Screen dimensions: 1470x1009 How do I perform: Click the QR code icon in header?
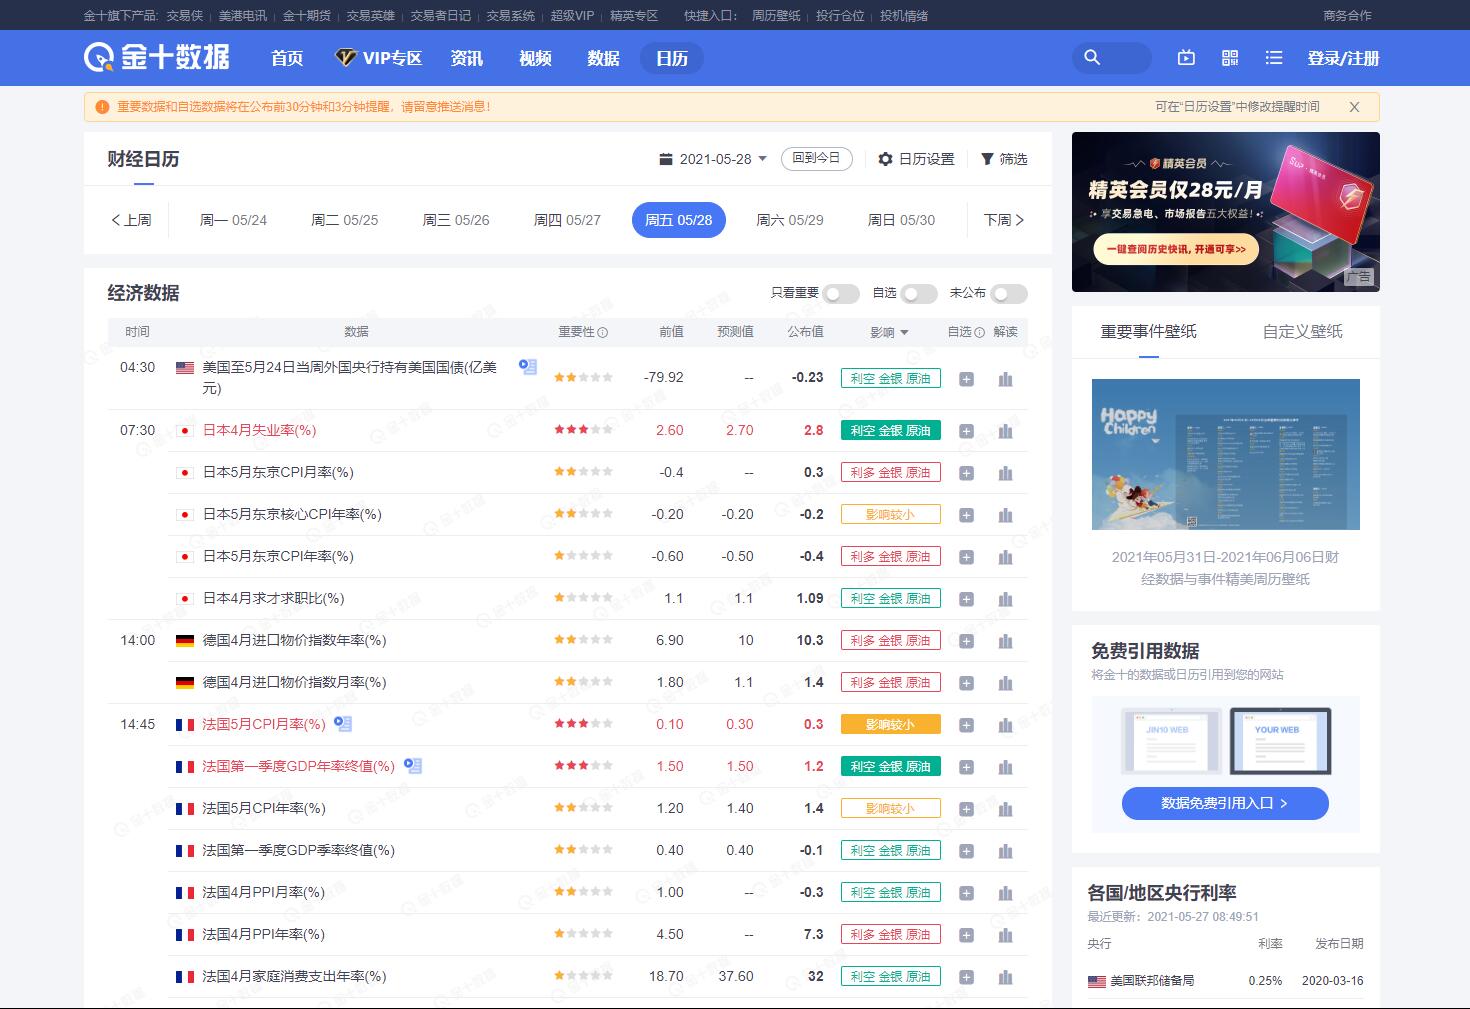[1230, 58]
